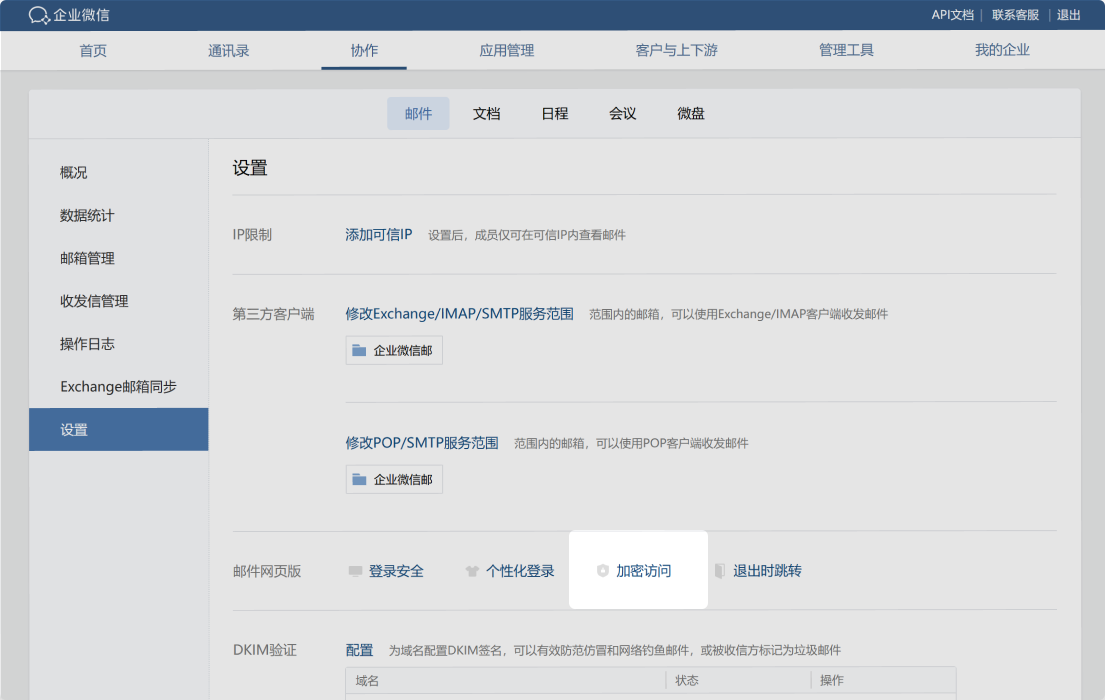Open Exchange邮箱同步 in the sidebar
This screenshot has width=1105, height=700.
(x=118, y=387)
